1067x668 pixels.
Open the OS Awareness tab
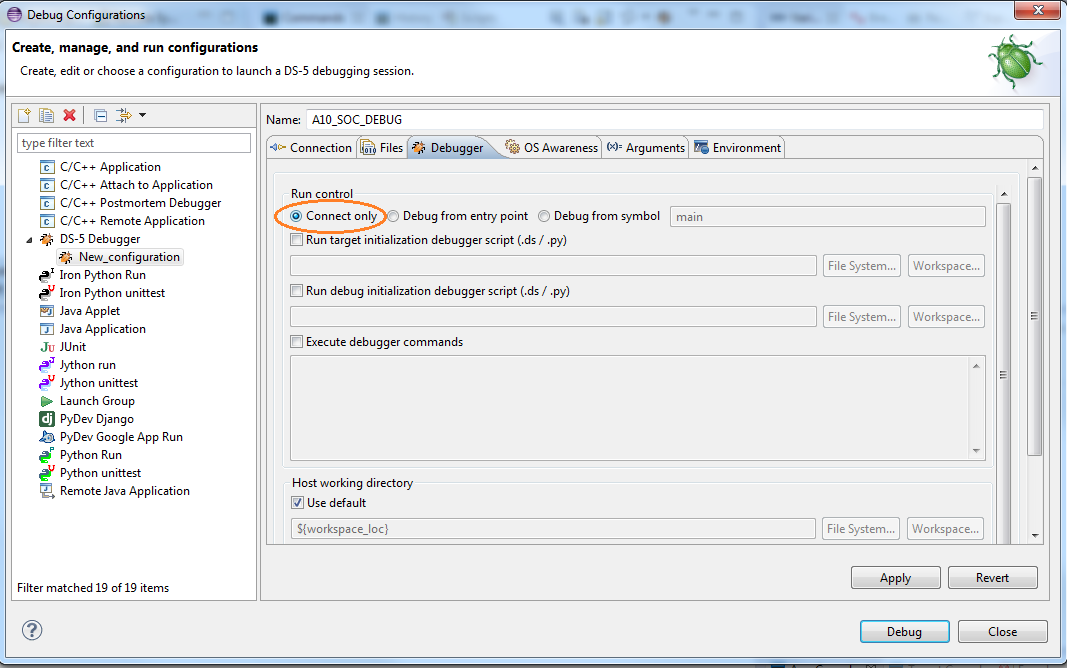click(552, 148)
